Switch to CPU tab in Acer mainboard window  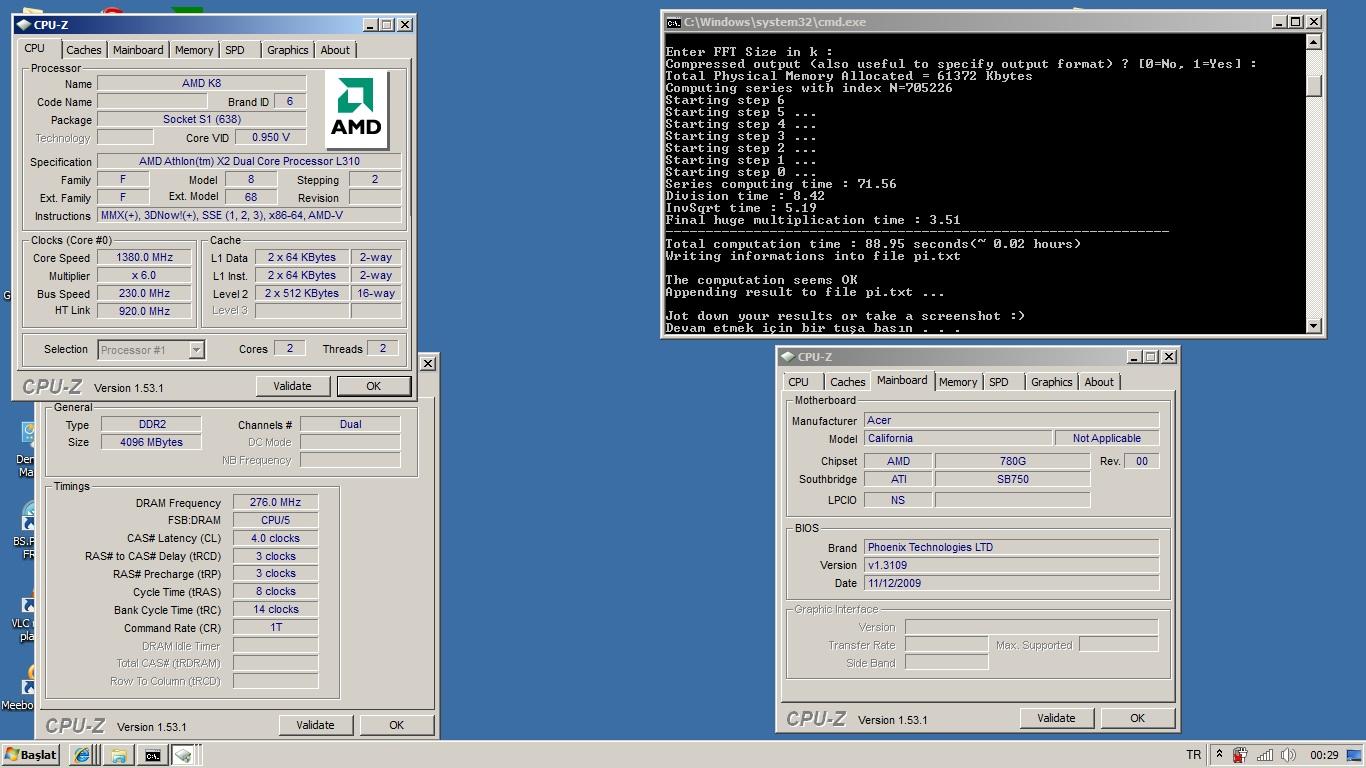point(799,382)
